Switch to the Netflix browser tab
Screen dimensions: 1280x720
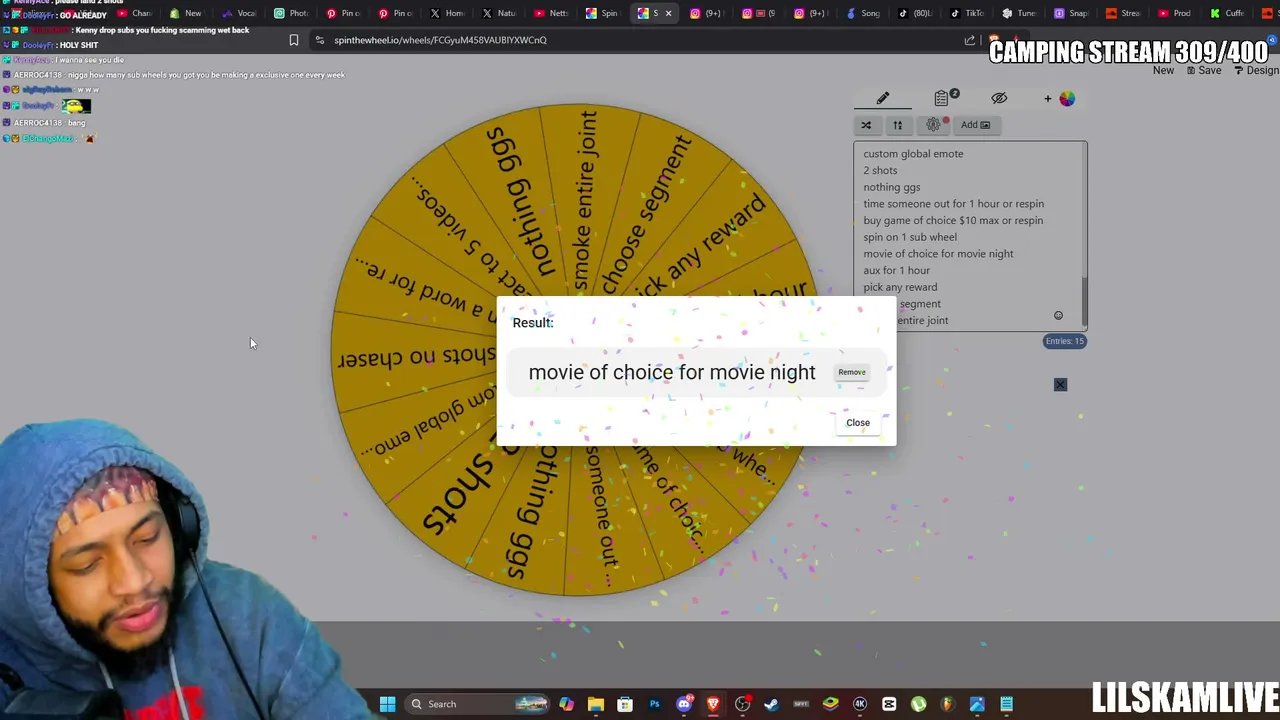tap(551, 13)
